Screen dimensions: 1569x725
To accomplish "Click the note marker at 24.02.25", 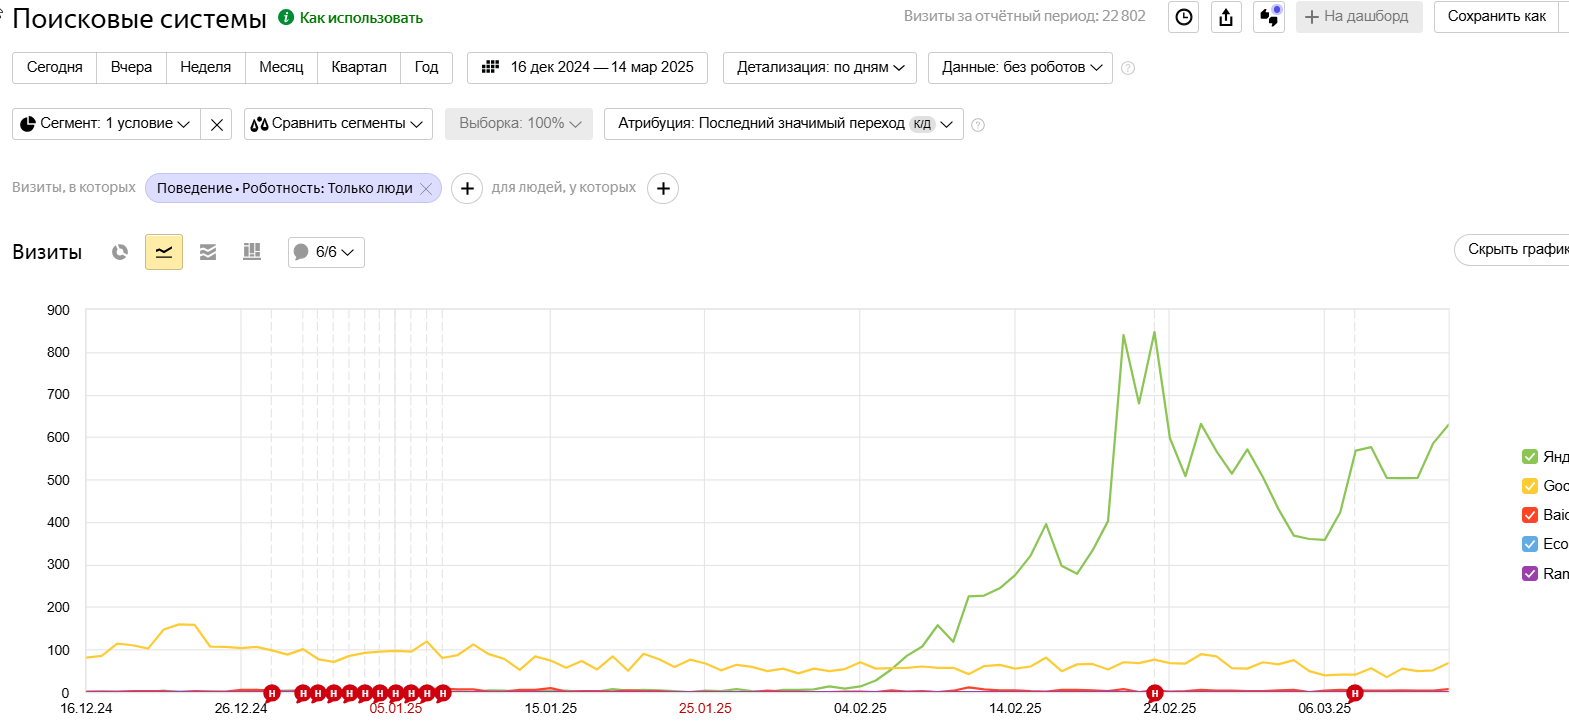I will (x=1155, y=693).
